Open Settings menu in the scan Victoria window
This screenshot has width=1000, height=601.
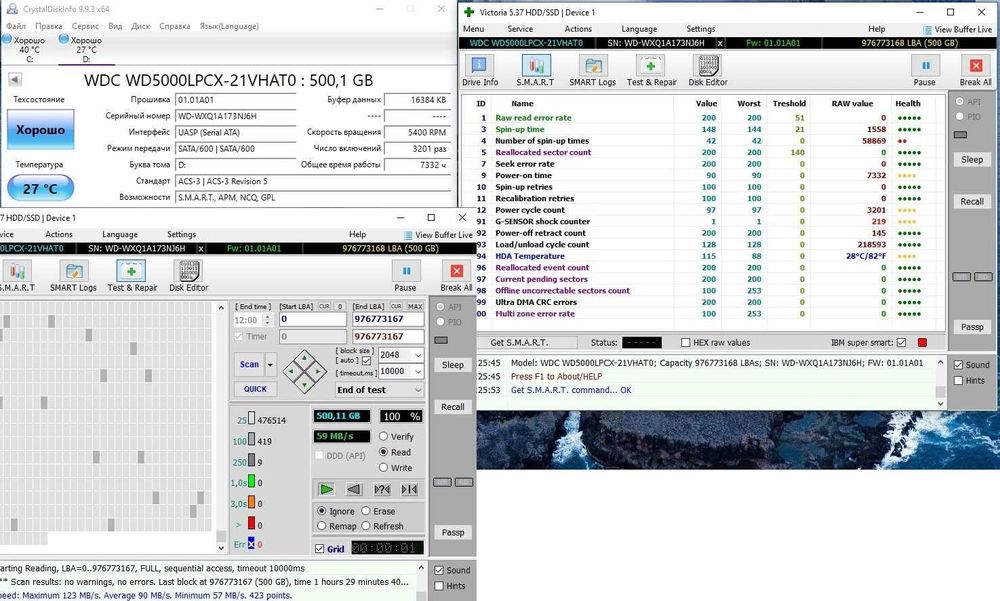click(x=182, y=234)
